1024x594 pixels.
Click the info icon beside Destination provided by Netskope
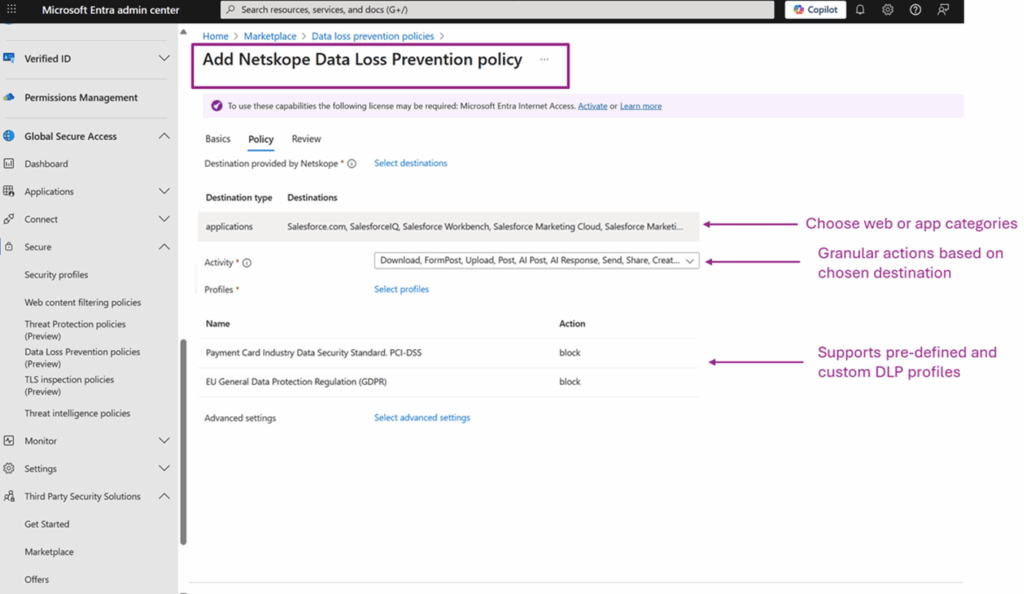[x=352, y=163]
